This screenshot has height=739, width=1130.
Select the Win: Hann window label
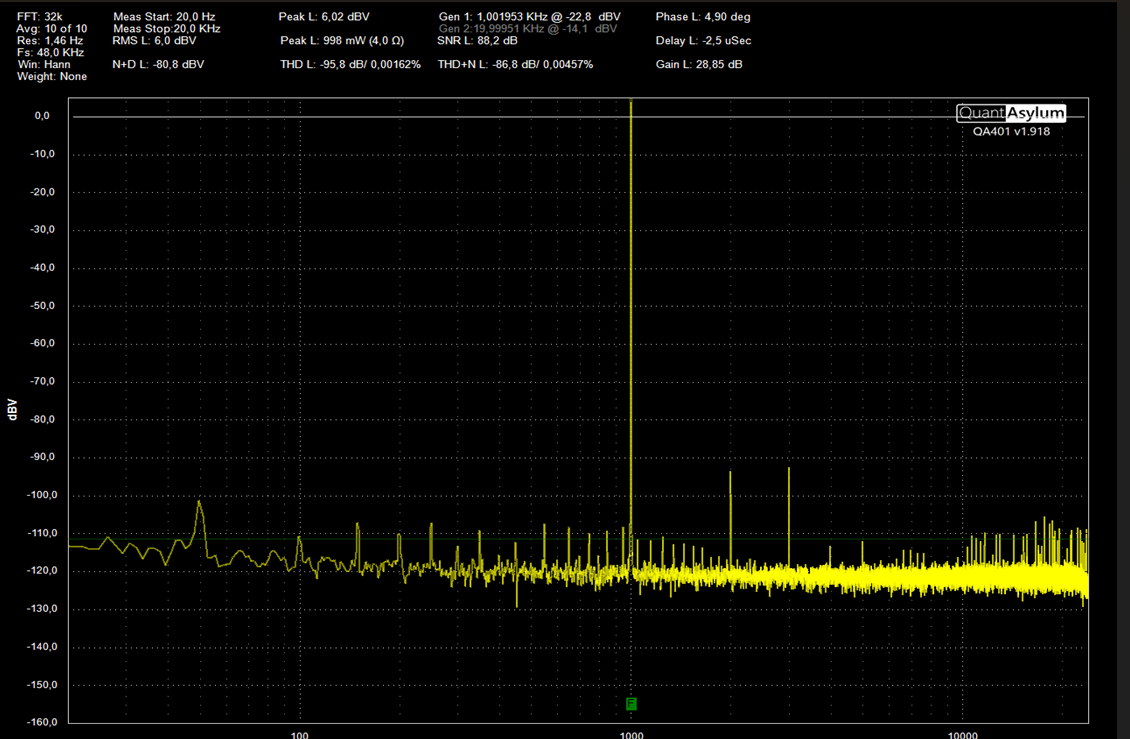[x=44, y=64]
